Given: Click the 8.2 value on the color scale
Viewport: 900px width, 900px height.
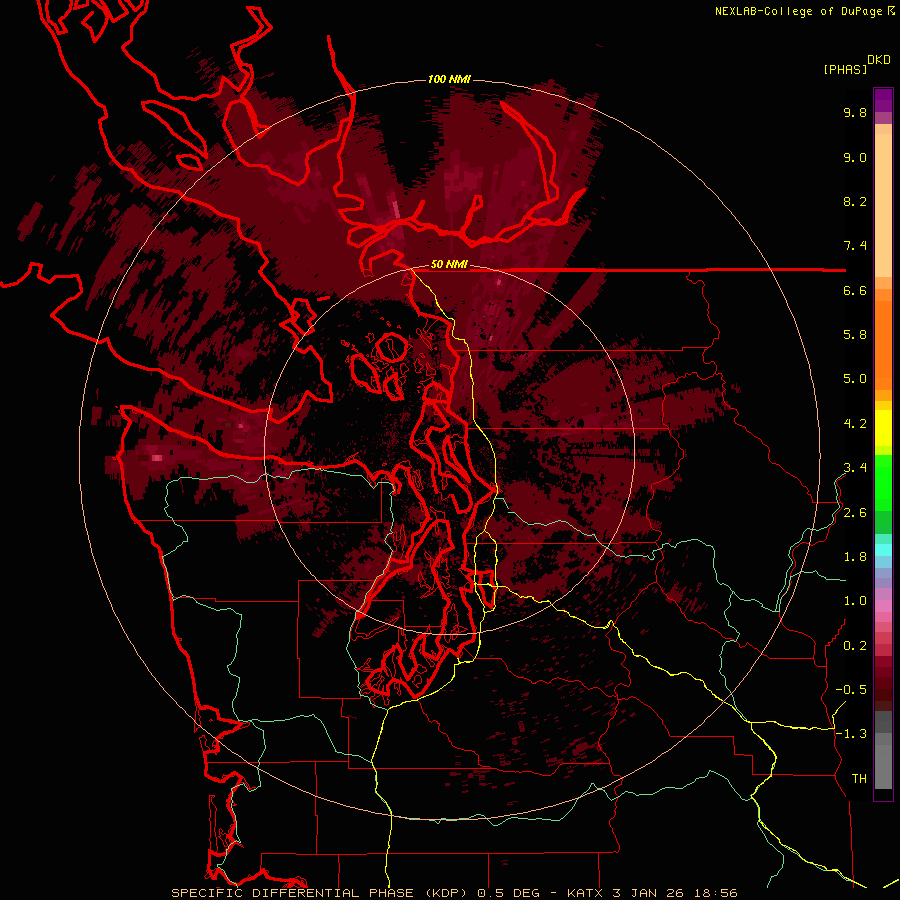Looking at the screenshot, I should 855,201.
